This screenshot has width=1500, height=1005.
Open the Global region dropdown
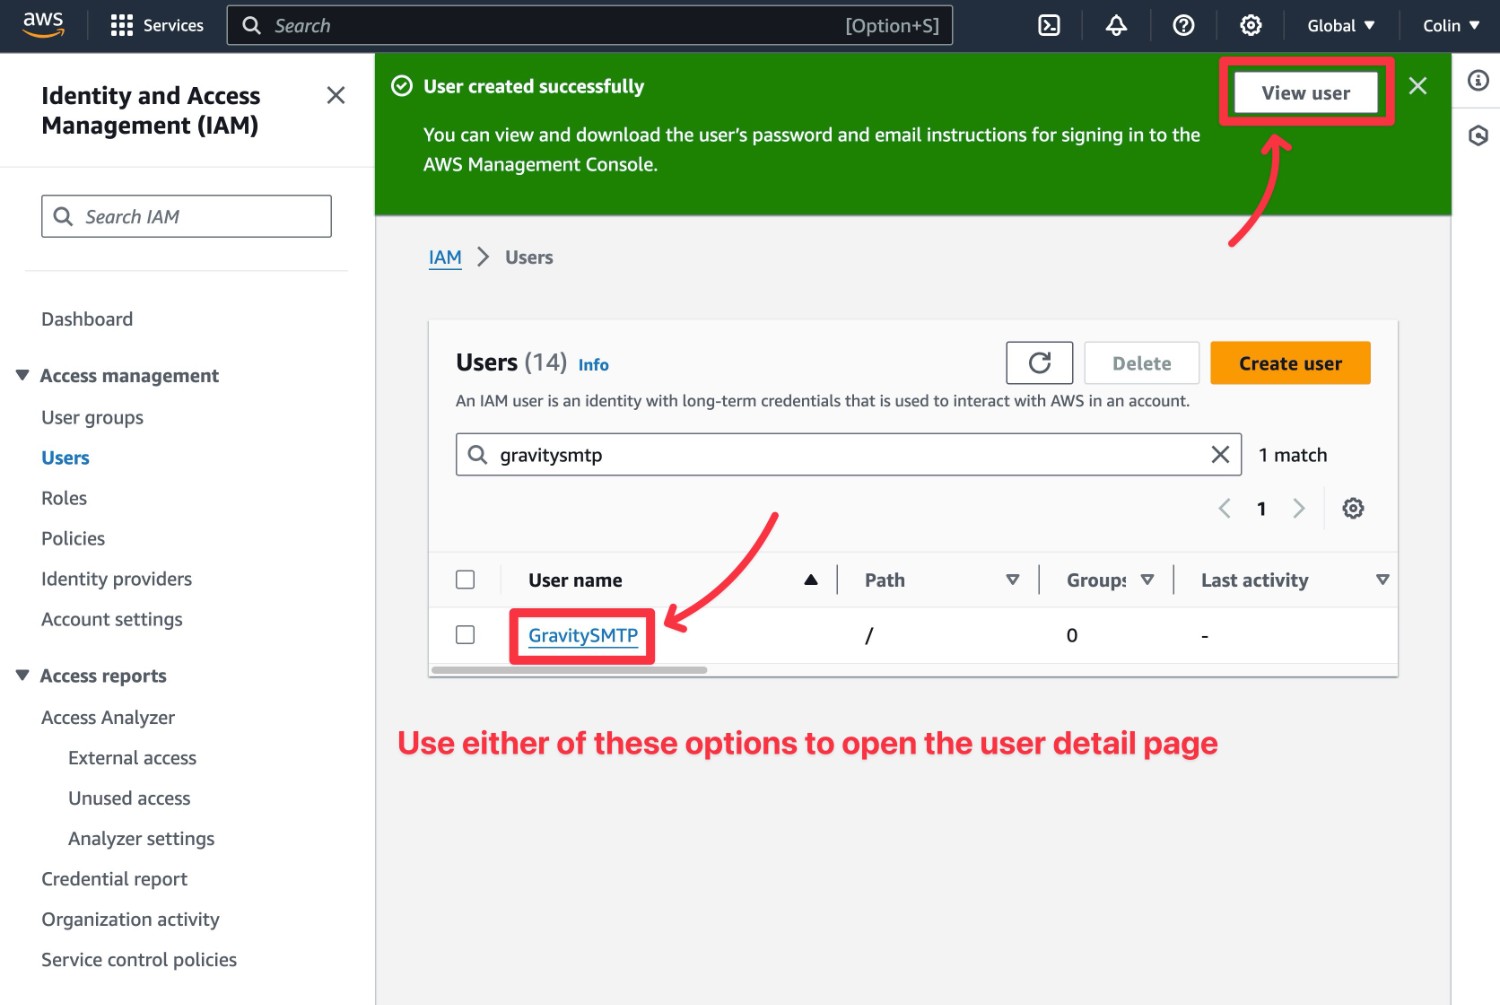click(x=1341, y=26)
